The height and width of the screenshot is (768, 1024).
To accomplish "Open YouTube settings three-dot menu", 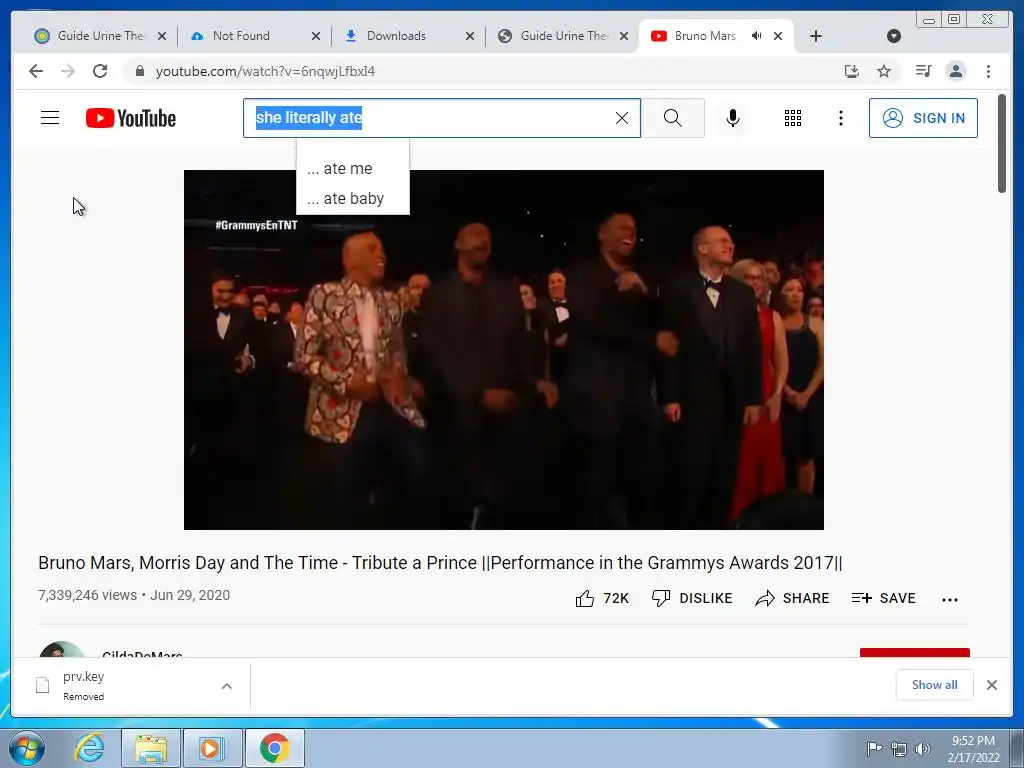I will 840,118.
